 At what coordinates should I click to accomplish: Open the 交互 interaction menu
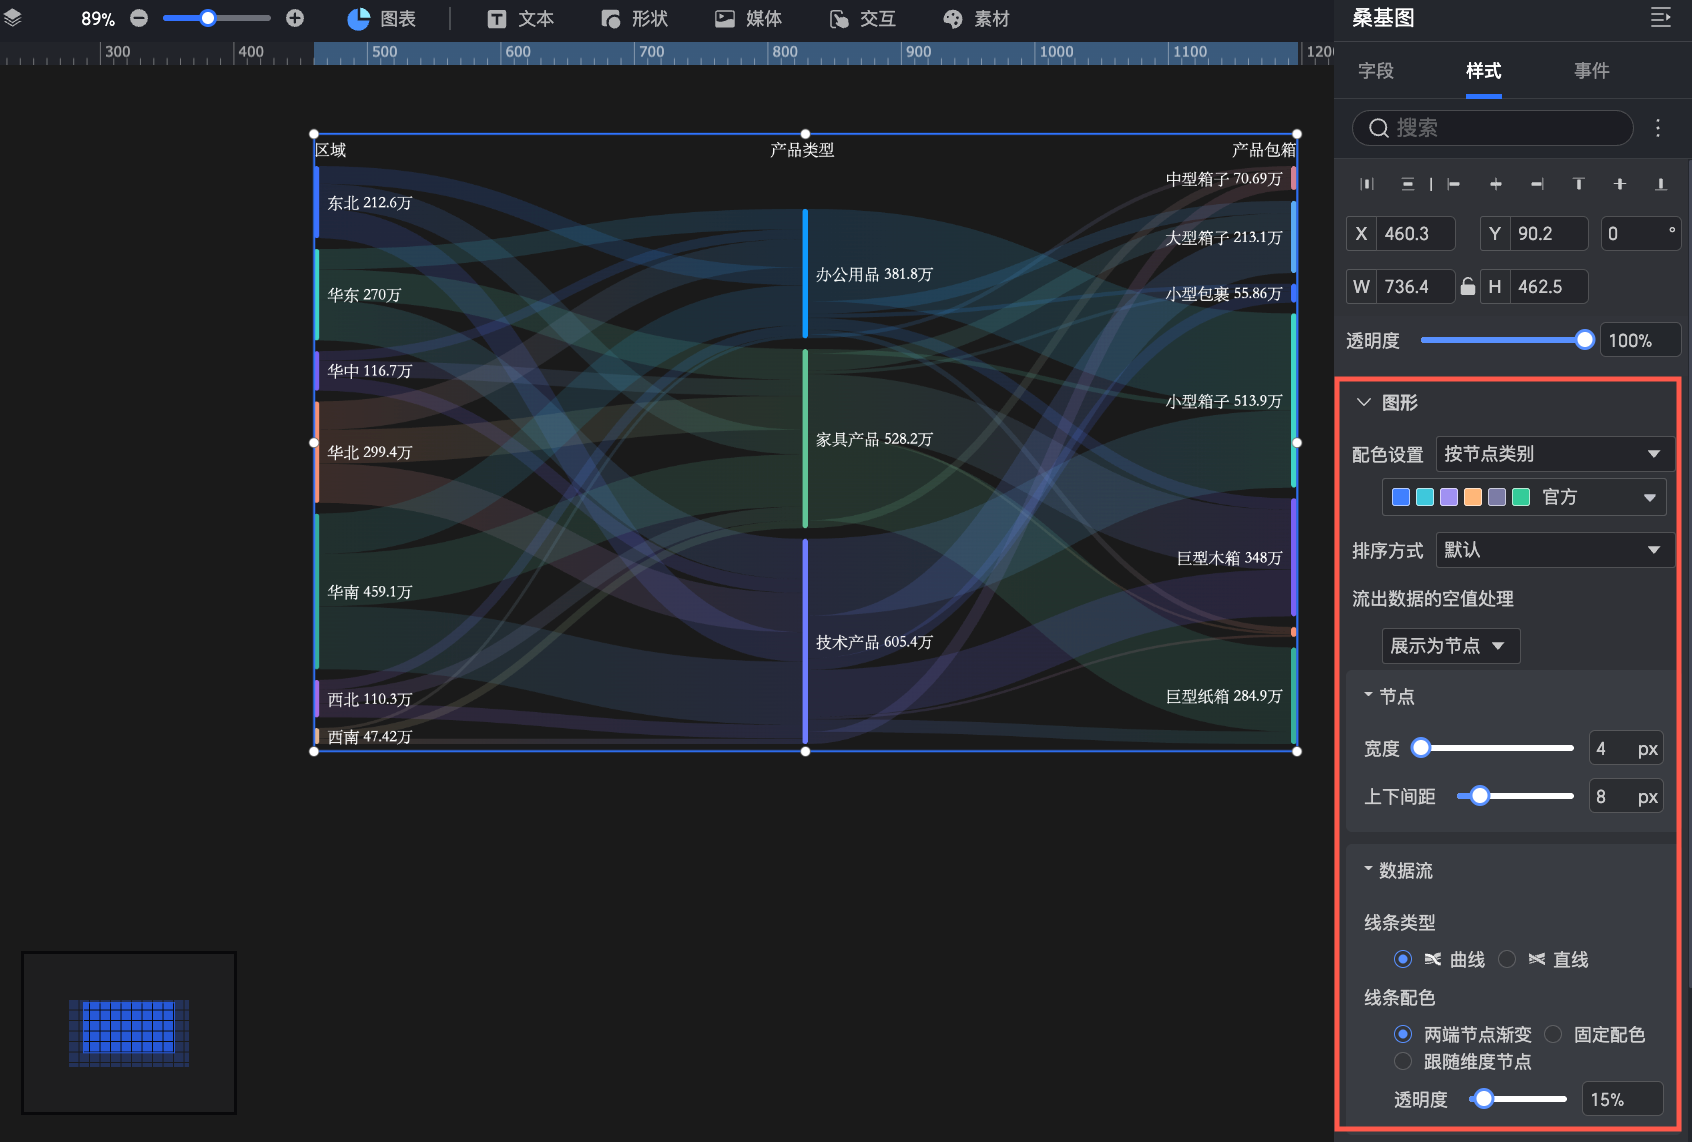(x=862, y=19)
